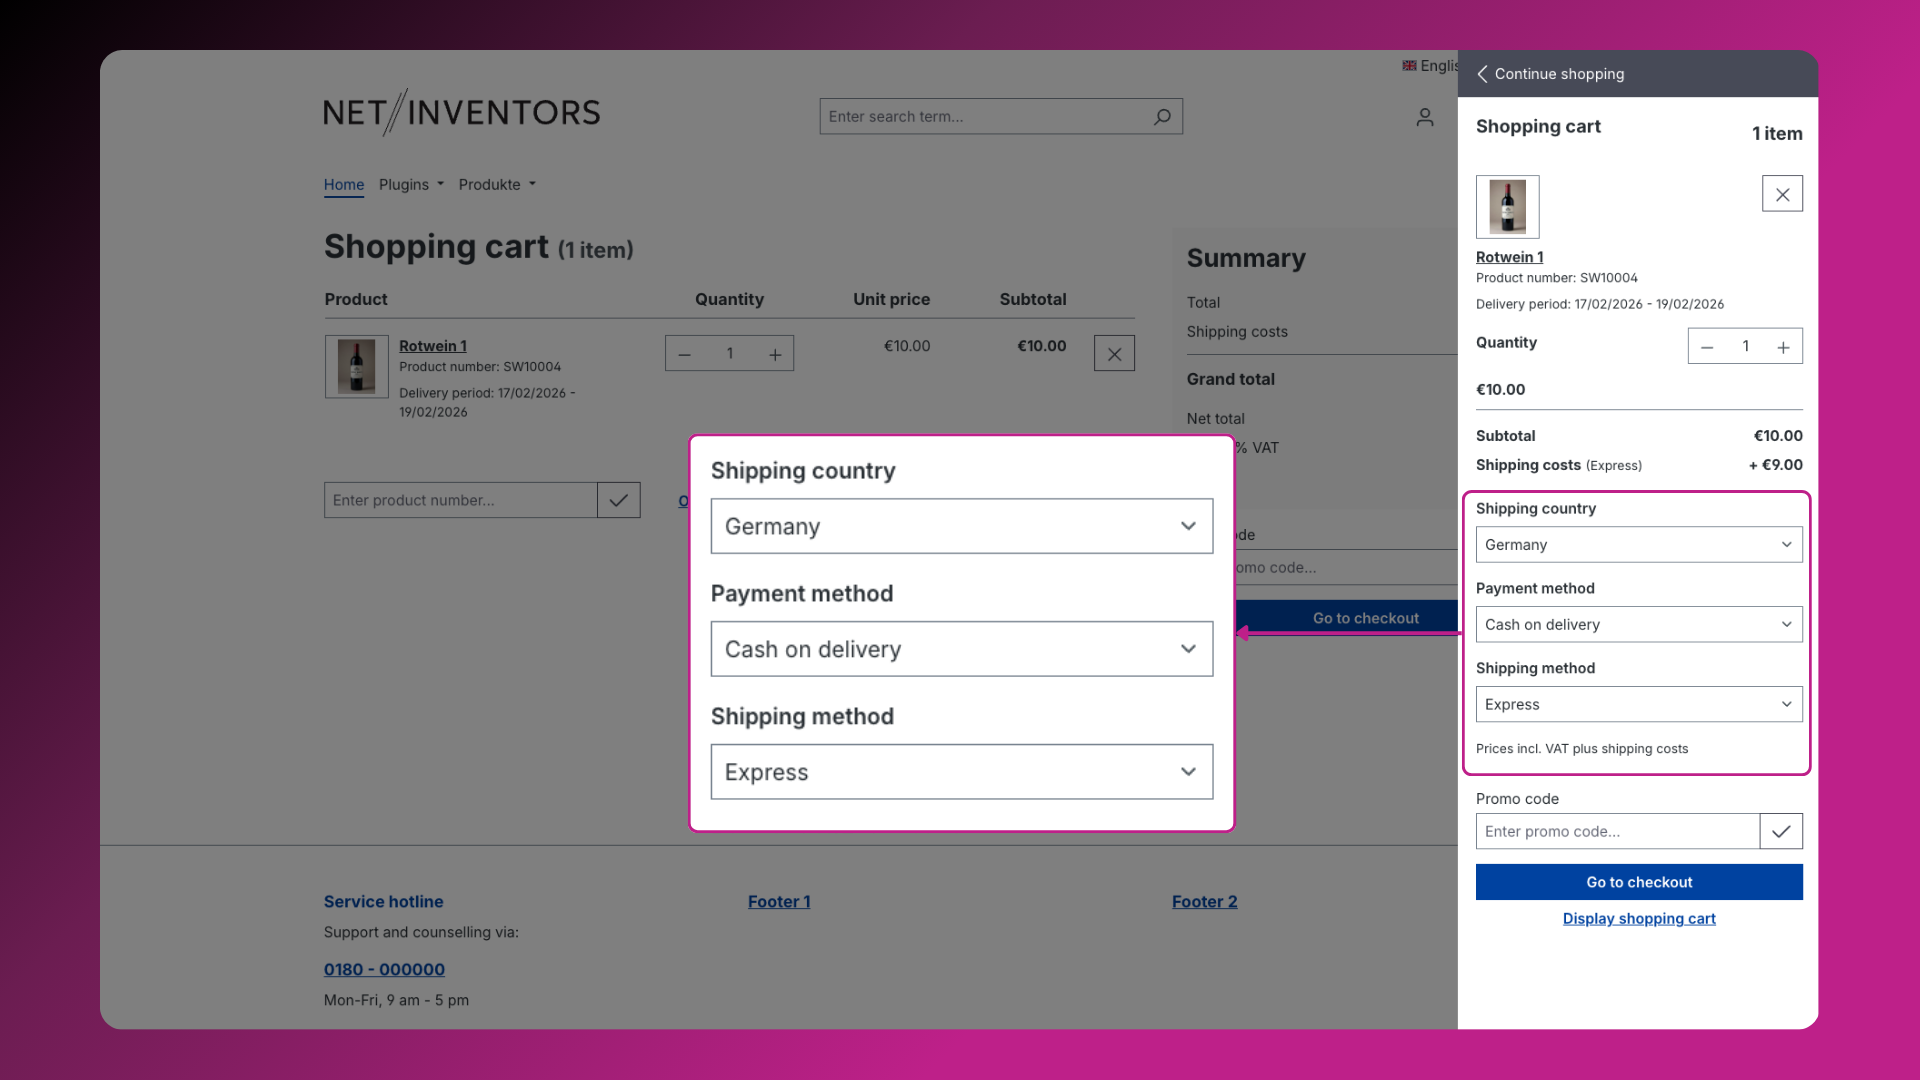1920x1080 pixels.
Task: Click the checkmark to submit the product number
Action: 618,500
